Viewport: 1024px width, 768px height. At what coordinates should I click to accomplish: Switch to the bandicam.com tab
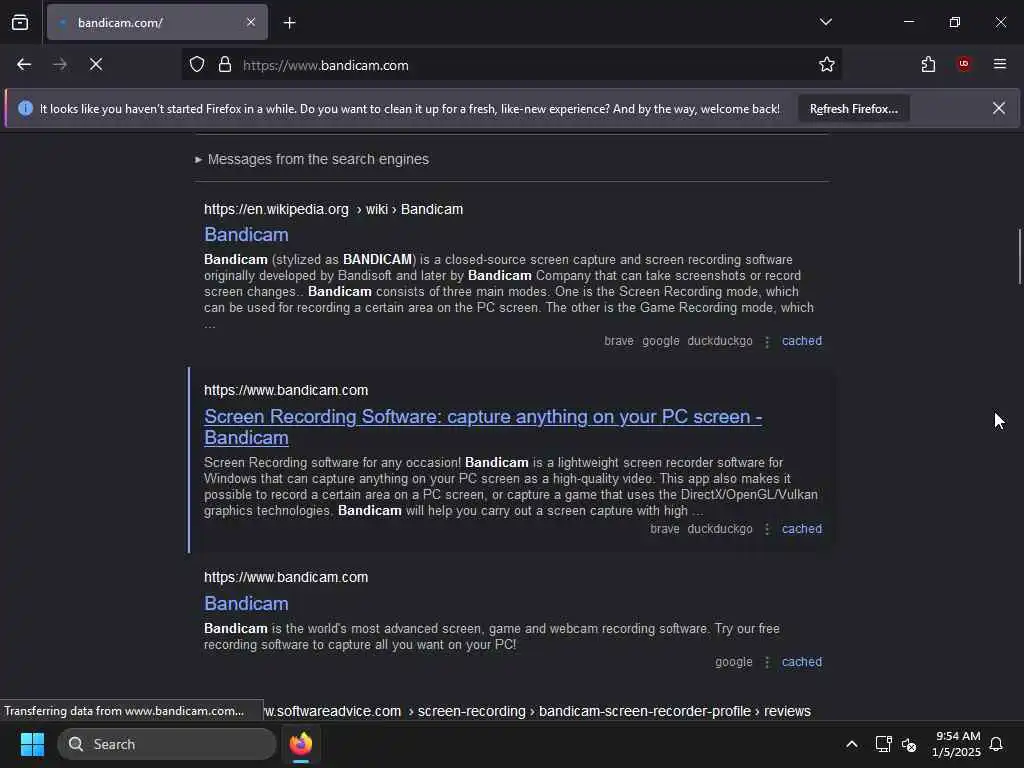[157, 23]
